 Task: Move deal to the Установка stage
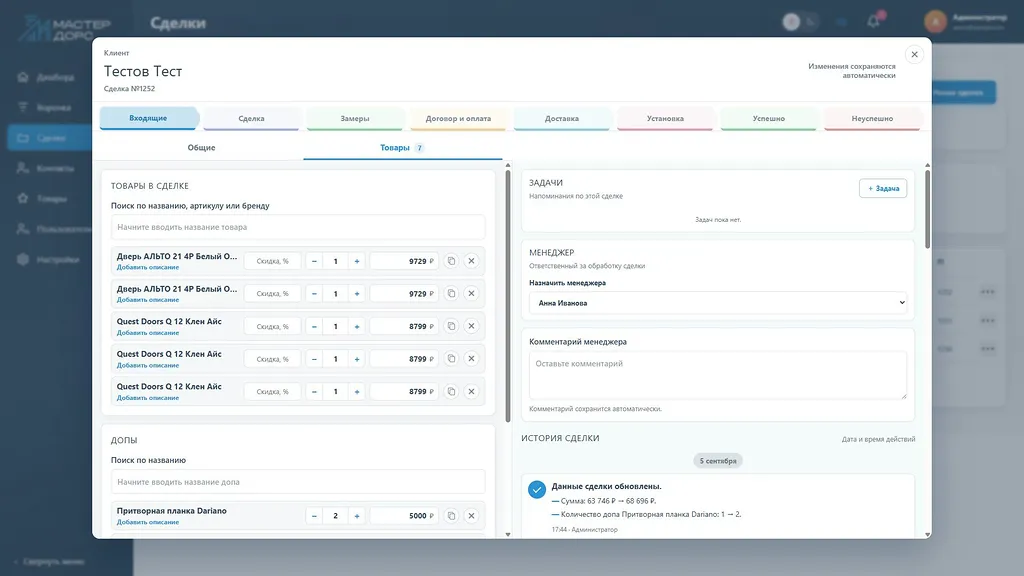(x=665, y=119)
